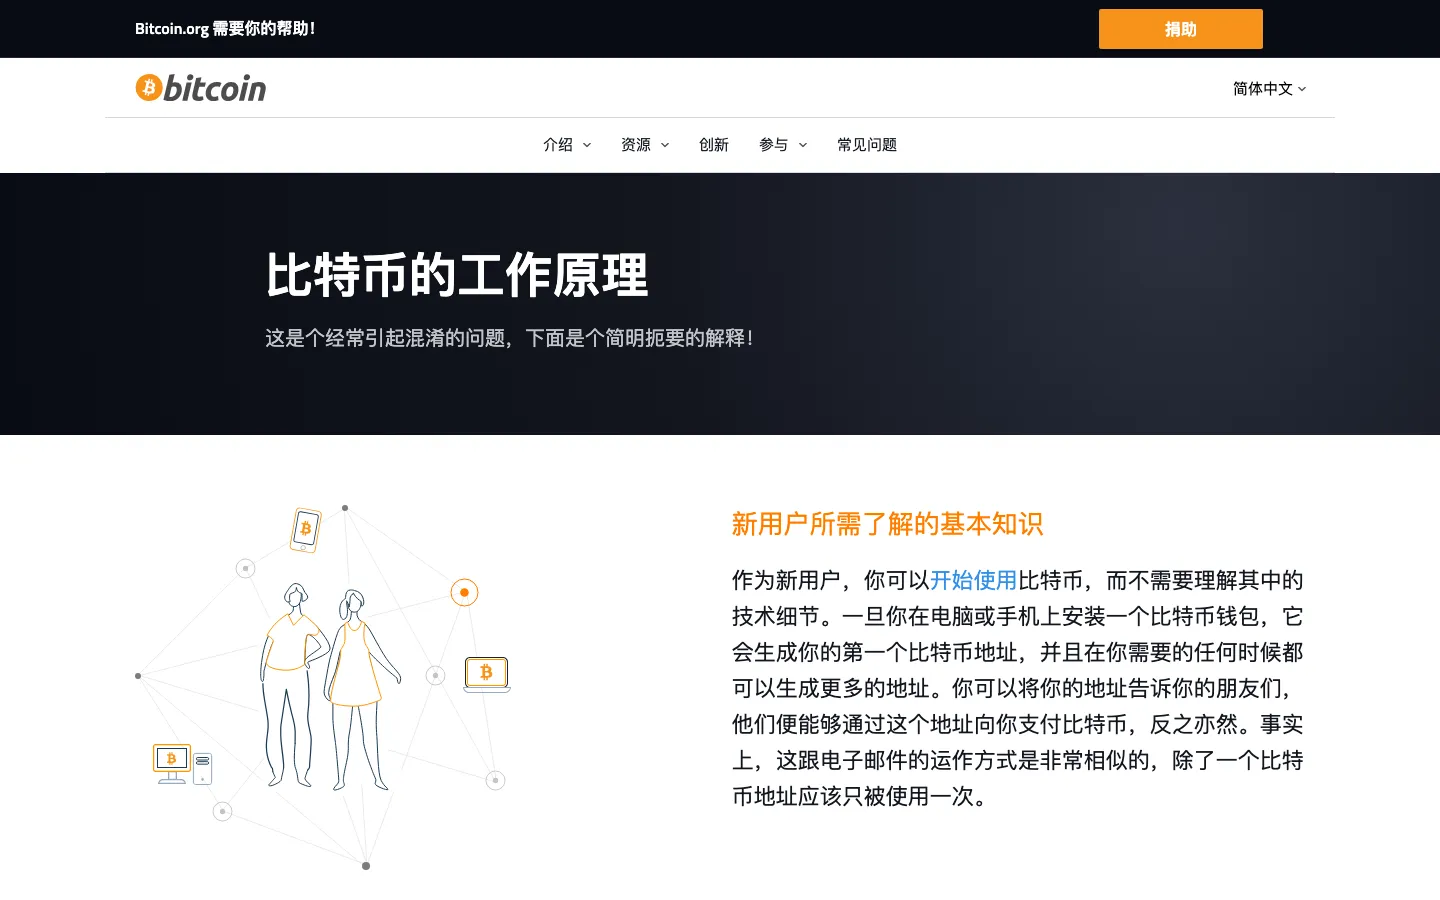Viewport: 1440px width, 900px height.
Task: Expand the 参与 navigation menu
Action: 783,145
